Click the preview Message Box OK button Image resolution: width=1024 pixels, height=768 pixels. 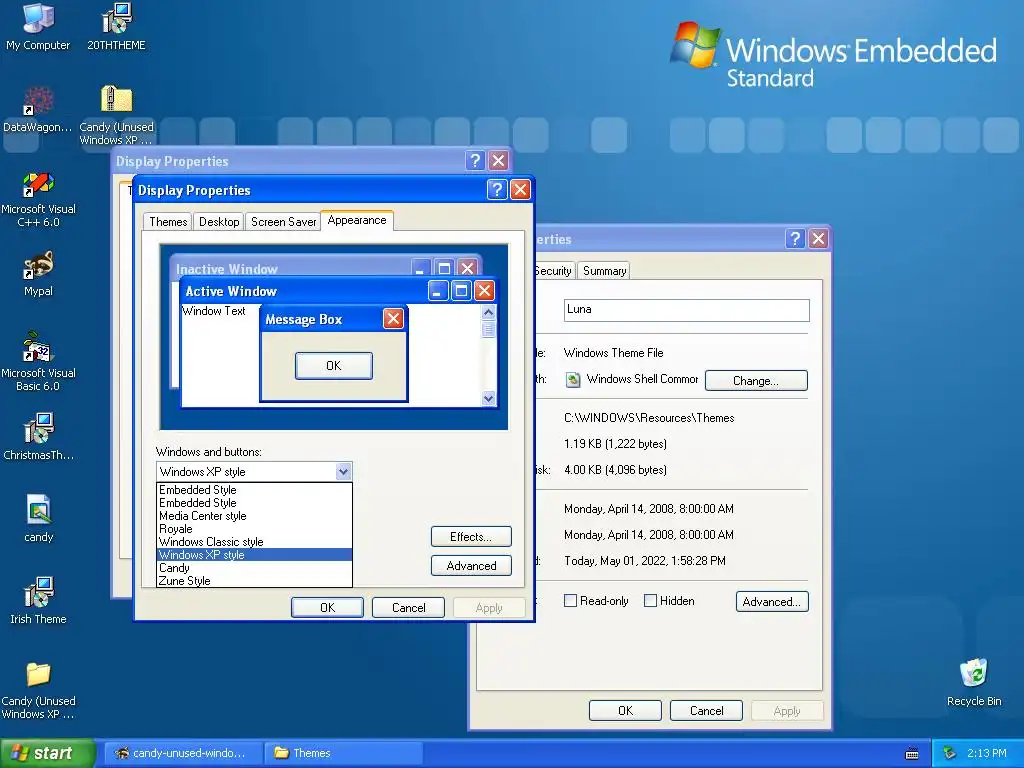tap(334, 366)
